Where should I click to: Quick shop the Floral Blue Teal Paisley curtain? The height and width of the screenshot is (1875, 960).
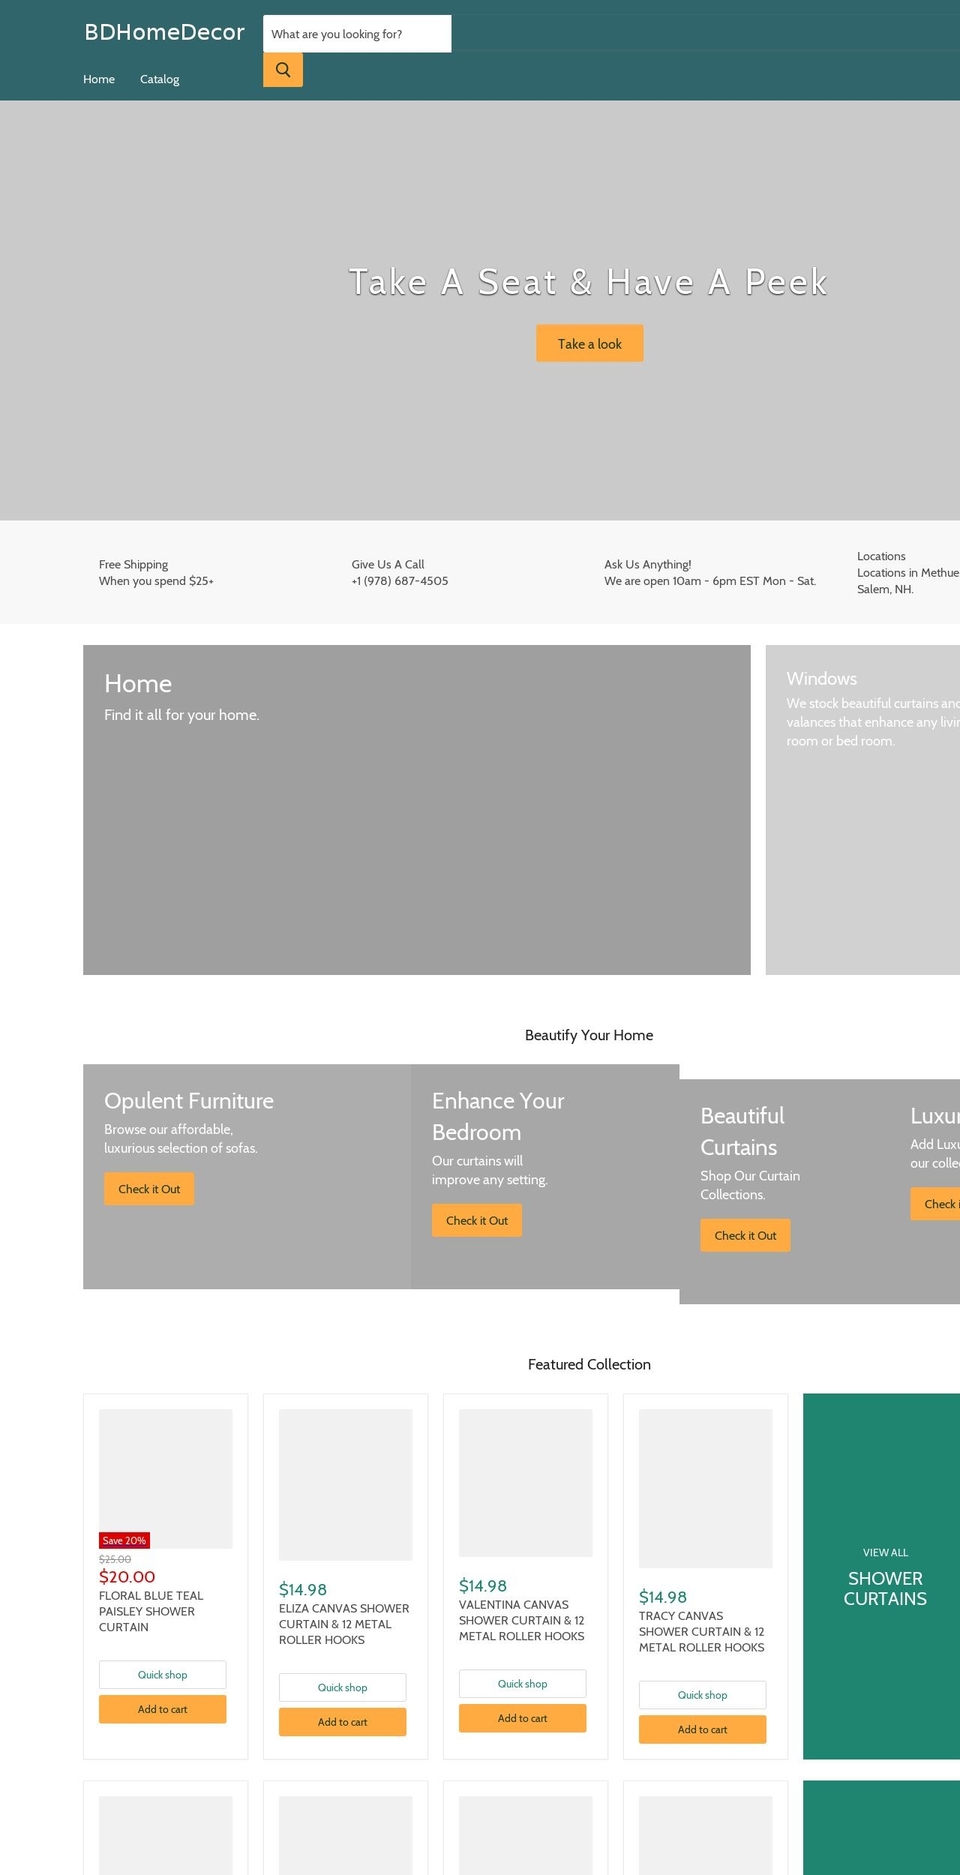[x=163, y=1675]
